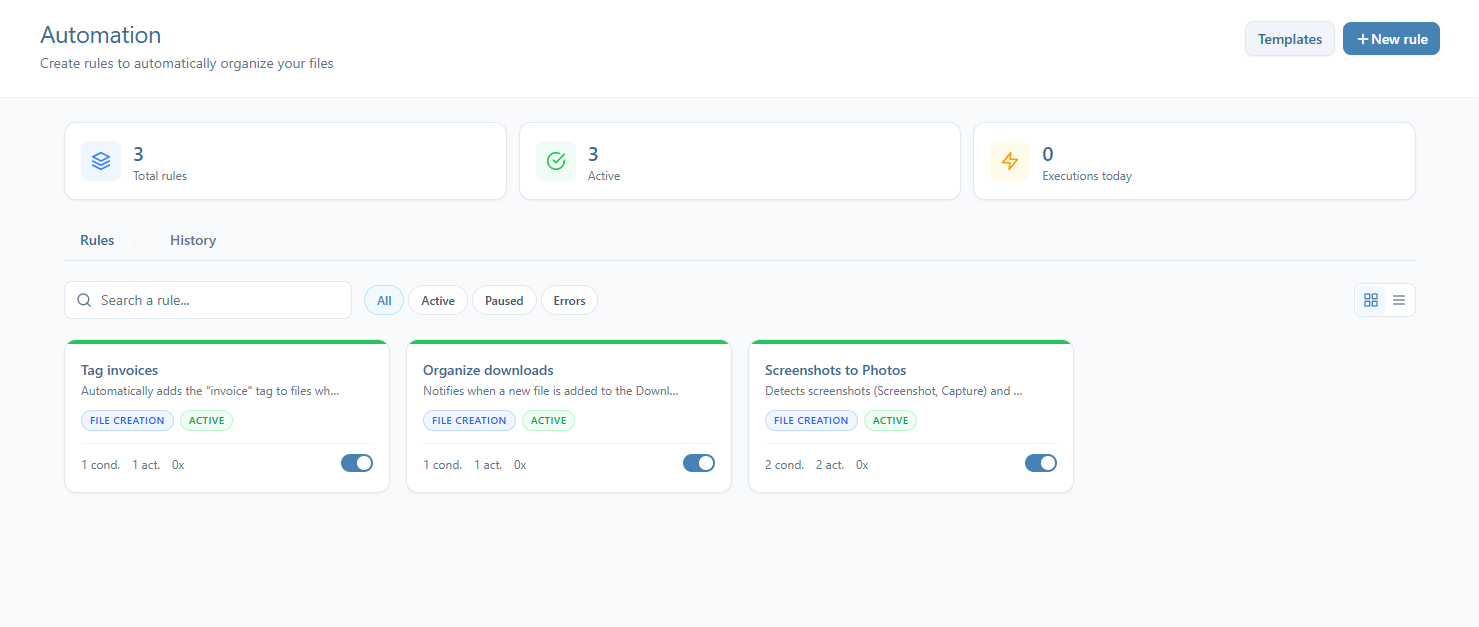Image resolution: width=1479 pixels, height=627 pixels.
Task: Filter rules by Active
Action: [x=437, y=300]
